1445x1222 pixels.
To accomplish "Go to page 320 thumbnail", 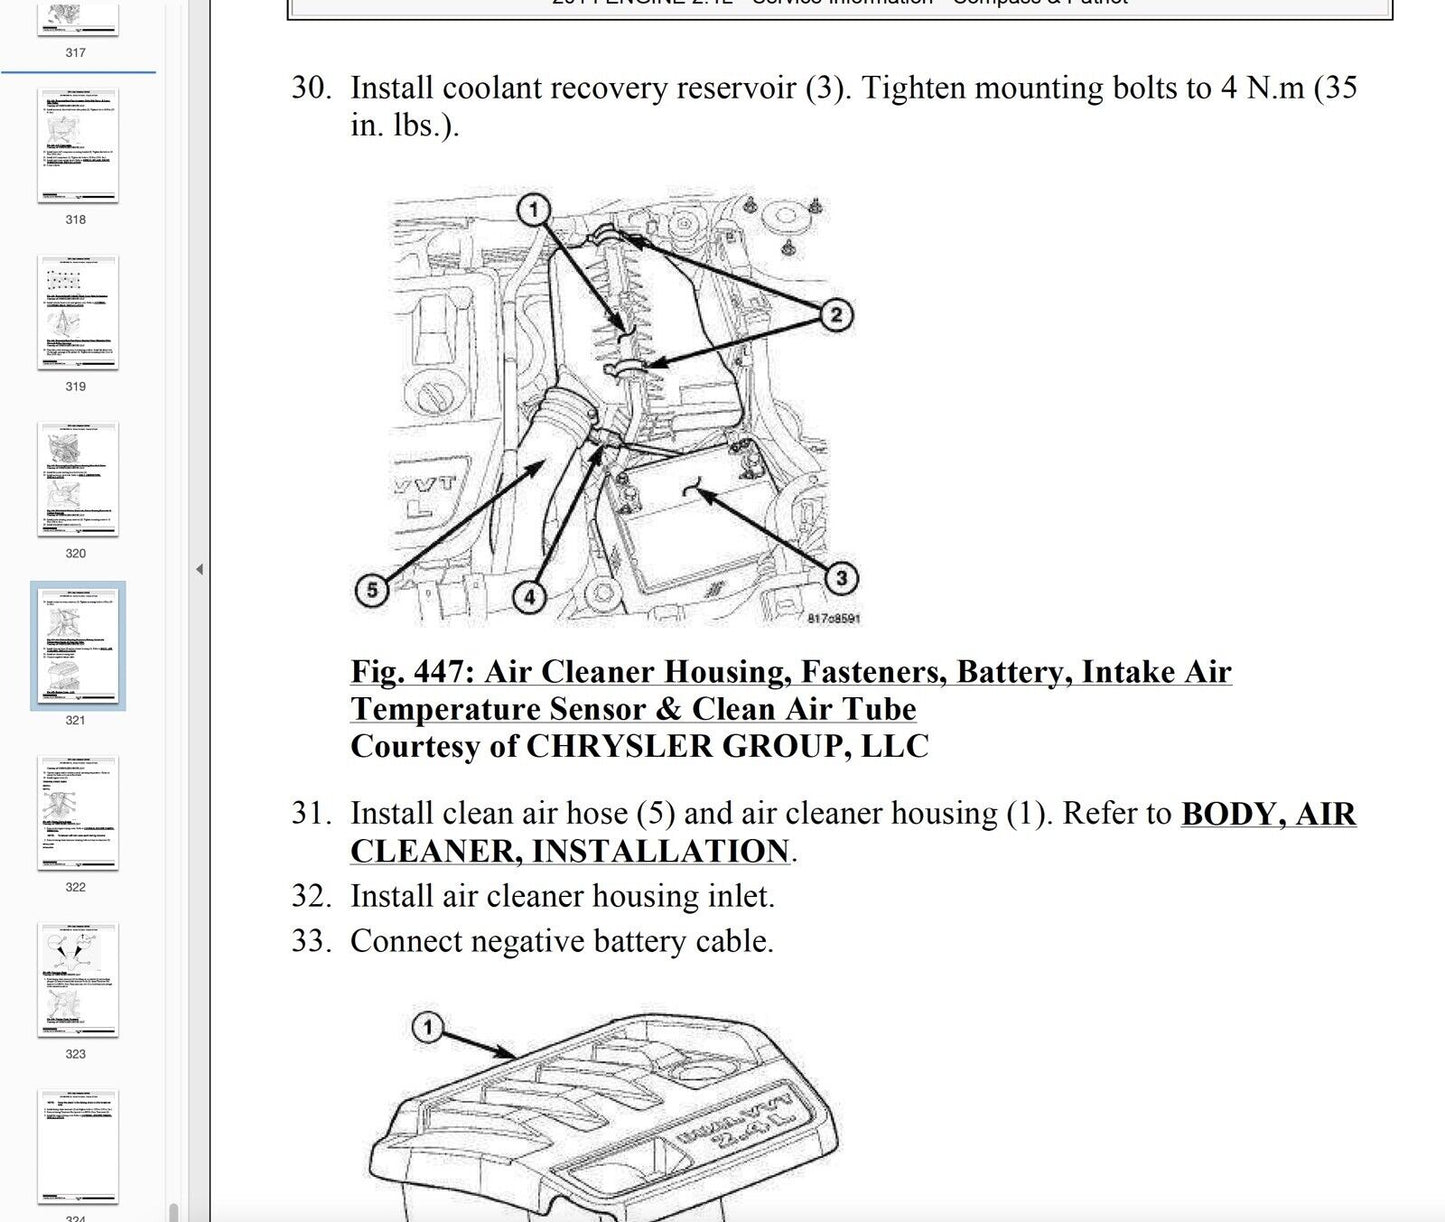I will pyautogui.click(x=78, y=479).
